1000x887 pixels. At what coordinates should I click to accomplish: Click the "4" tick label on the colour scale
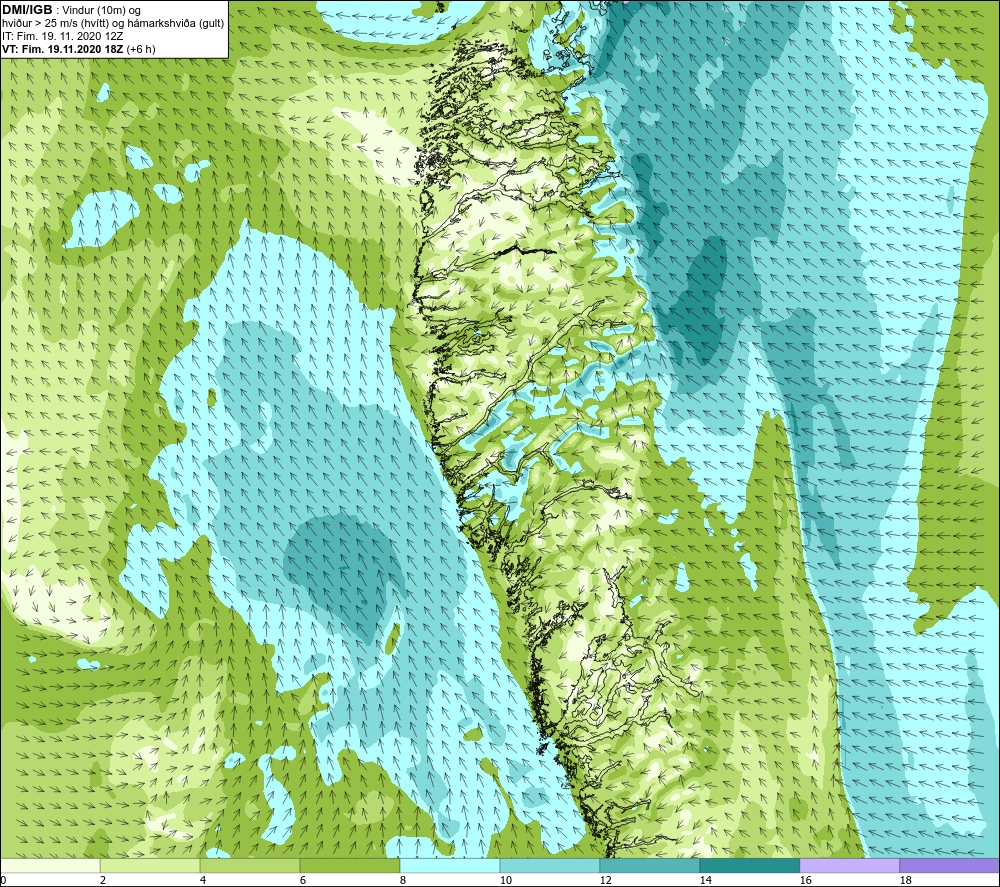(203, 880)
